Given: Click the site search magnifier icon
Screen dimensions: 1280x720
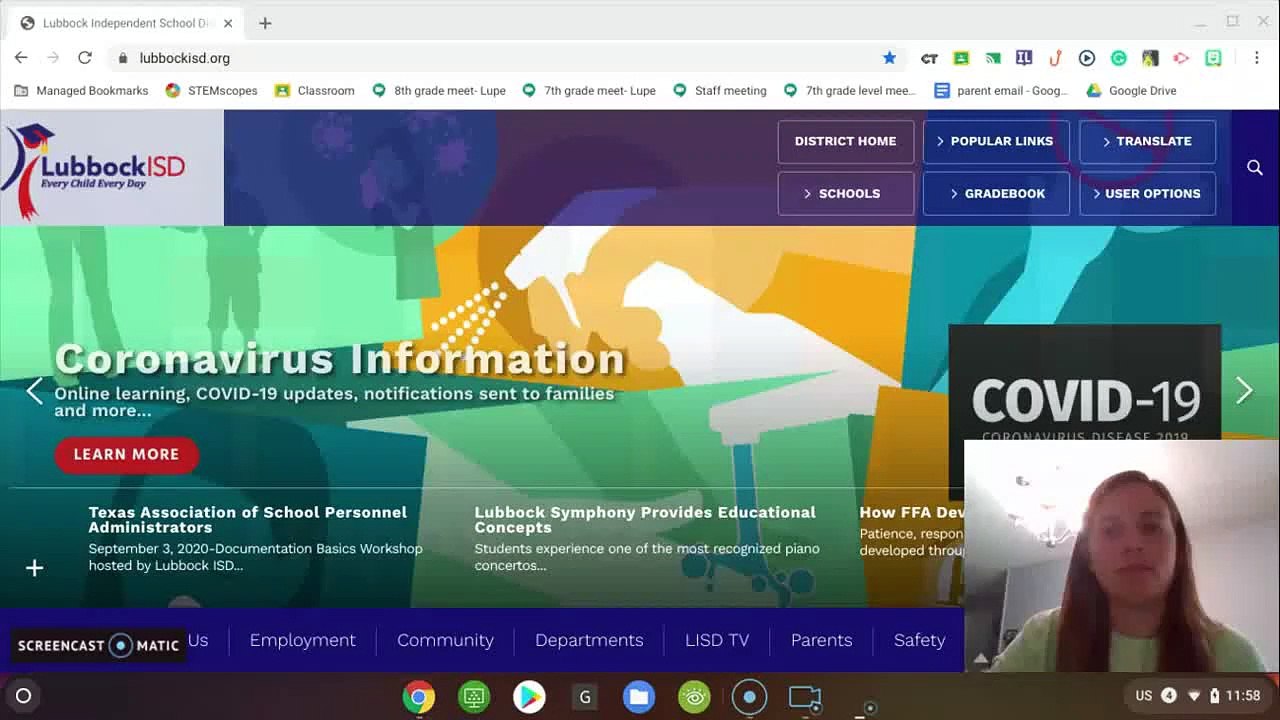Looking at the screenshot, I should pyautogui.click(x=1255, y=167).
